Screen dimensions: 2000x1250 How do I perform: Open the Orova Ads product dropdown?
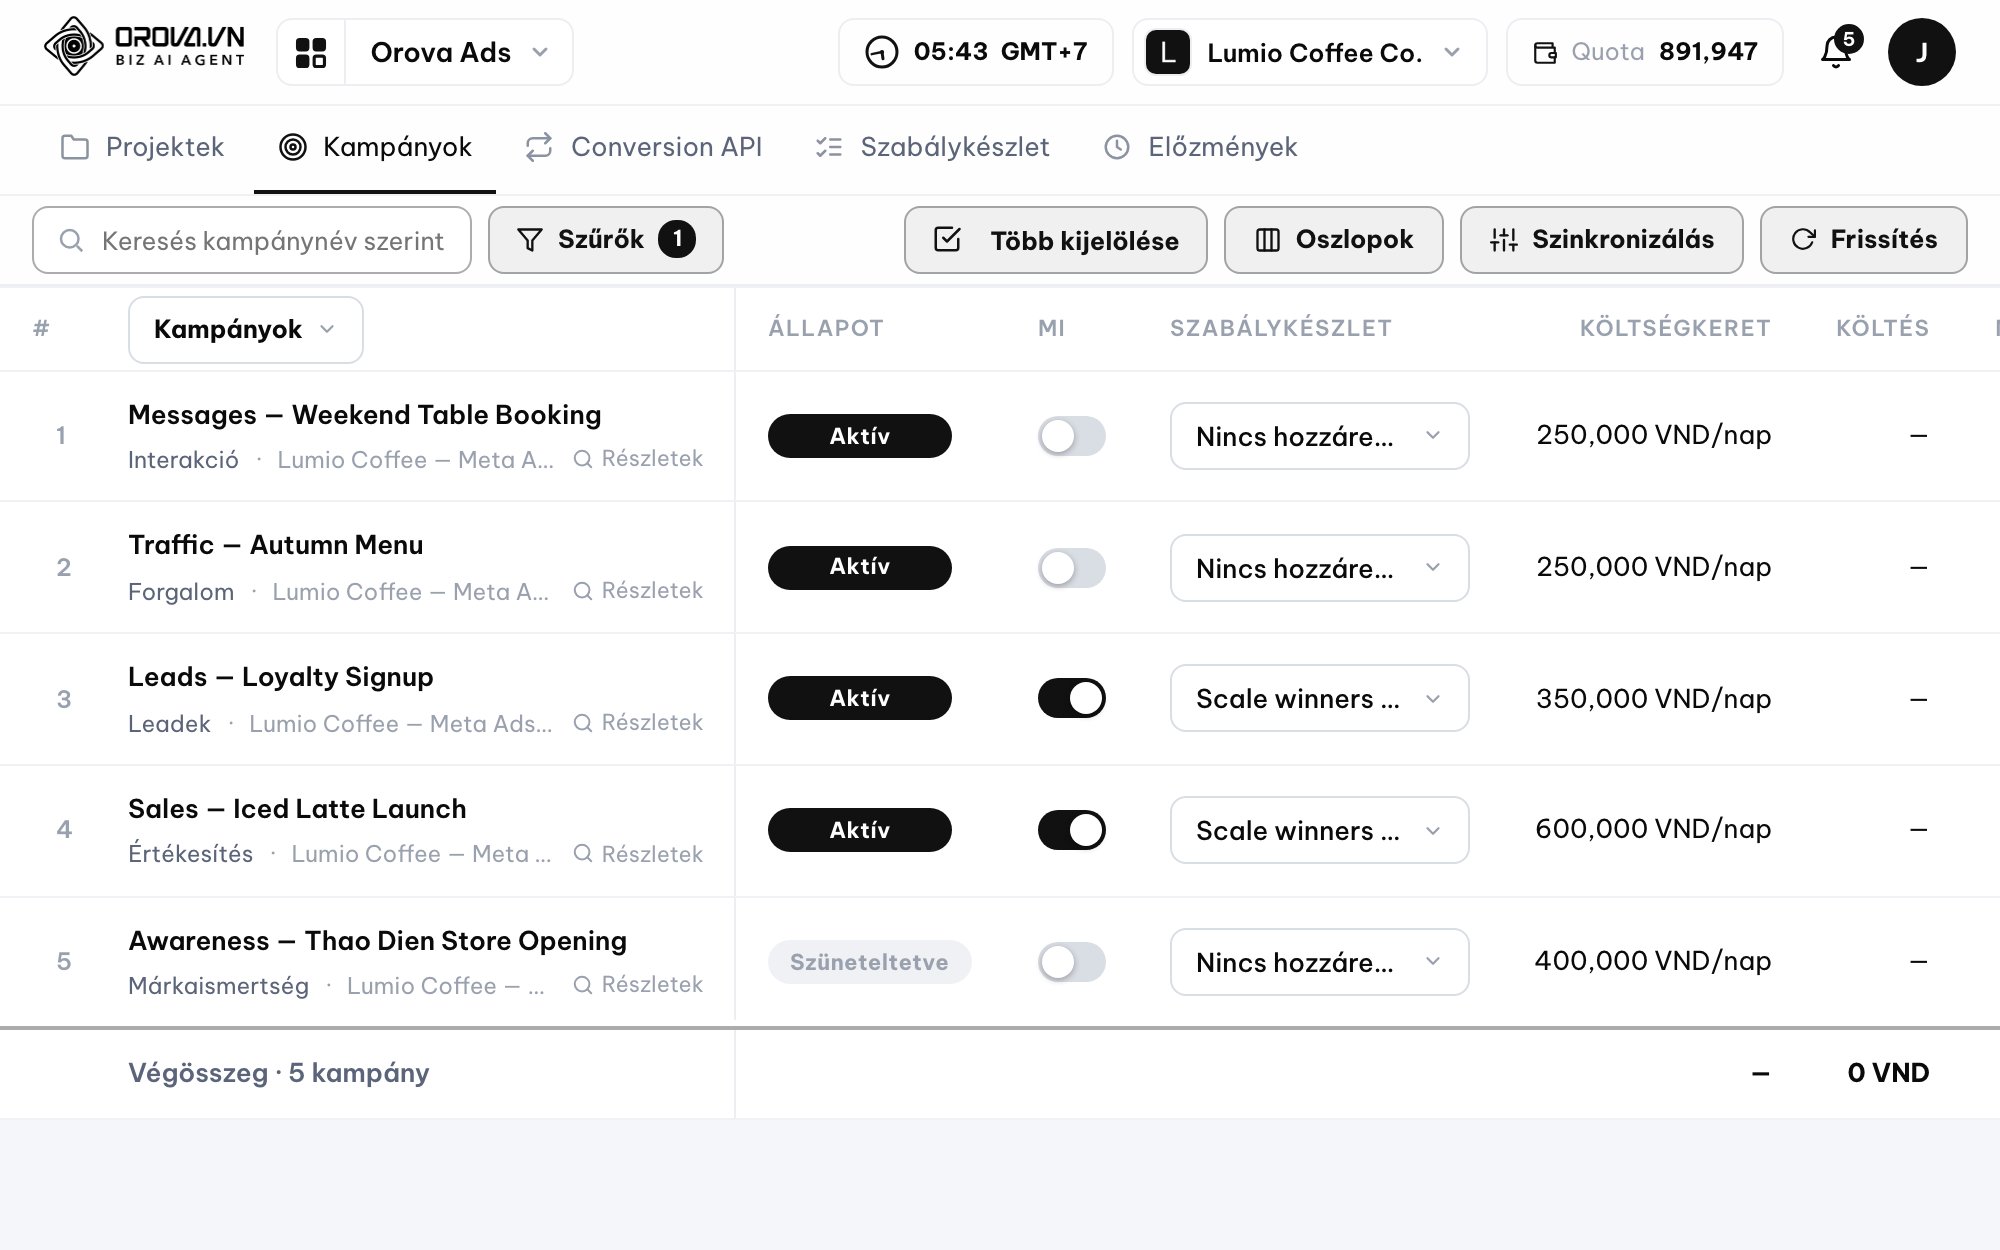coord(459,52)
